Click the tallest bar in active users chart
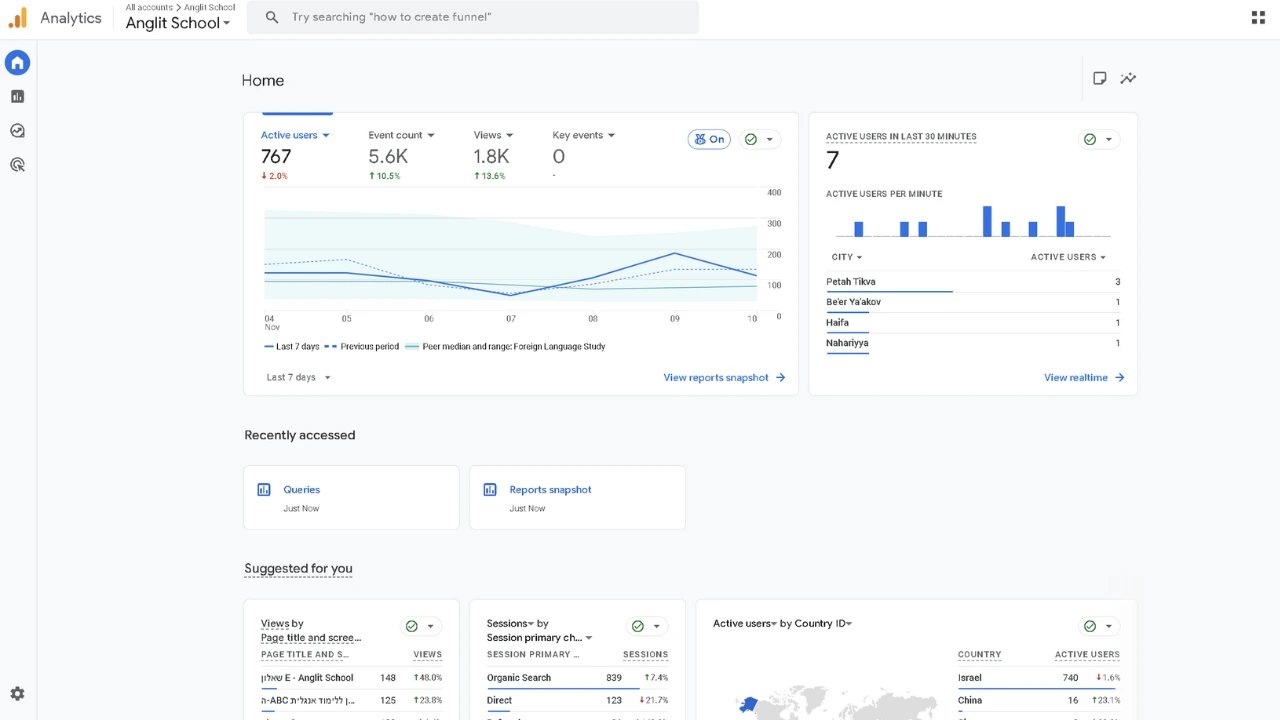 pyautogui.click(x=987, y=221)
